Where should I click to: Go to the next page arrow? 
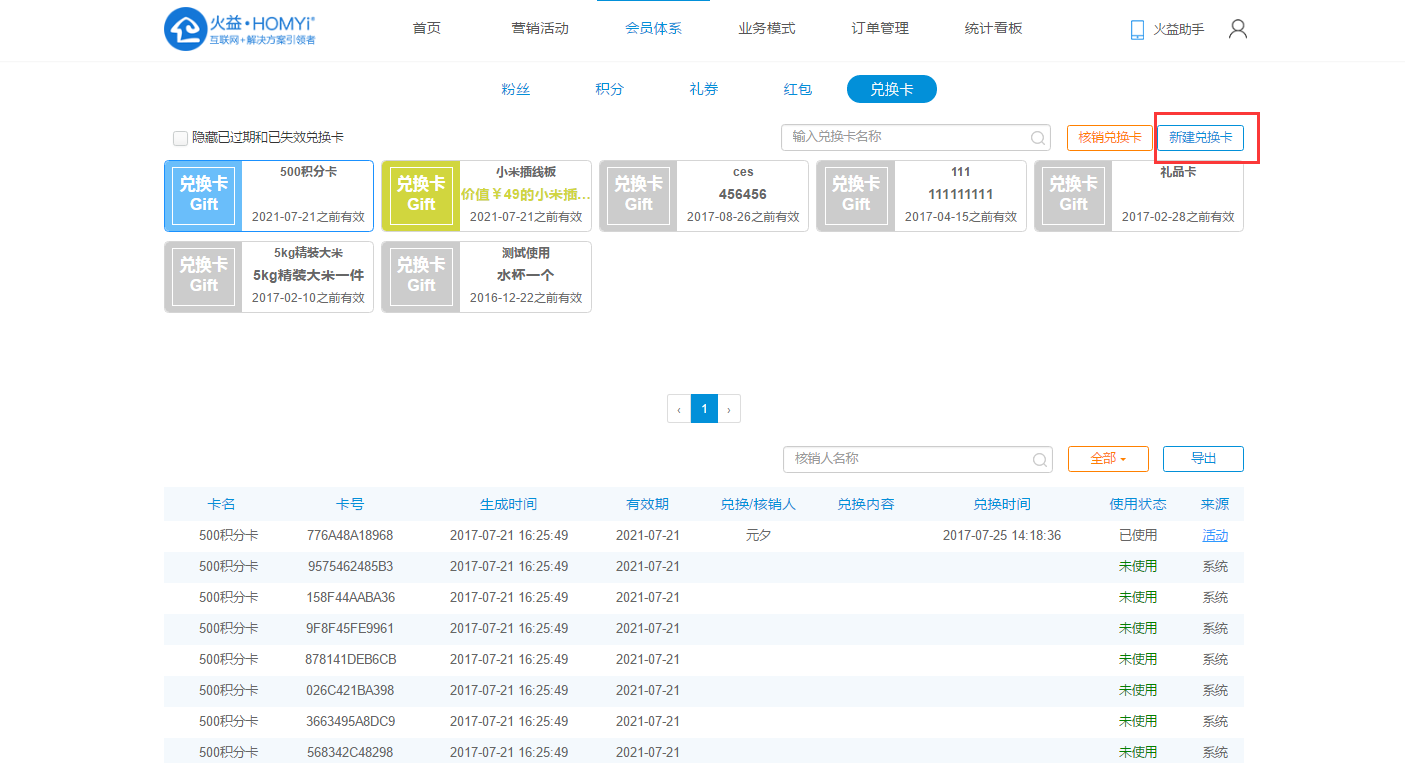(x=729, y=409)
